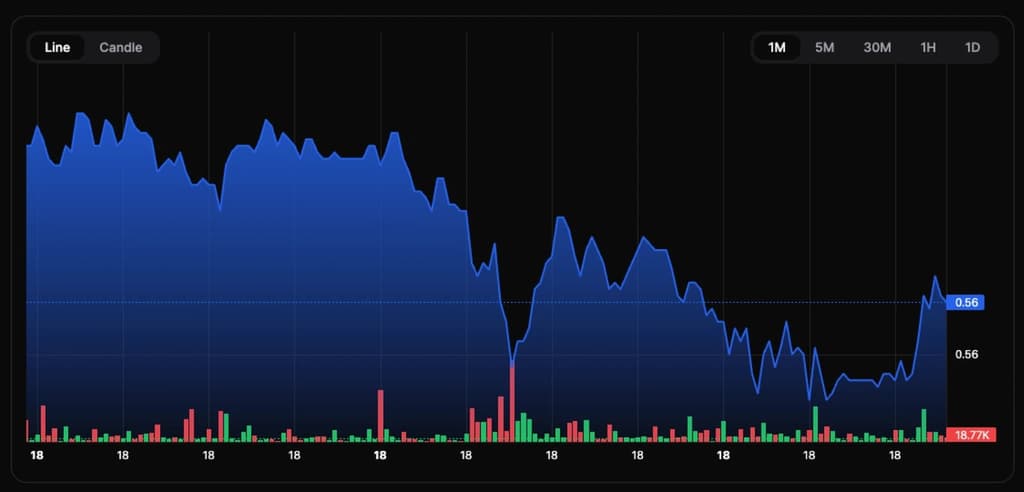Click the price line's final peak at right

[x=935, y=276]
